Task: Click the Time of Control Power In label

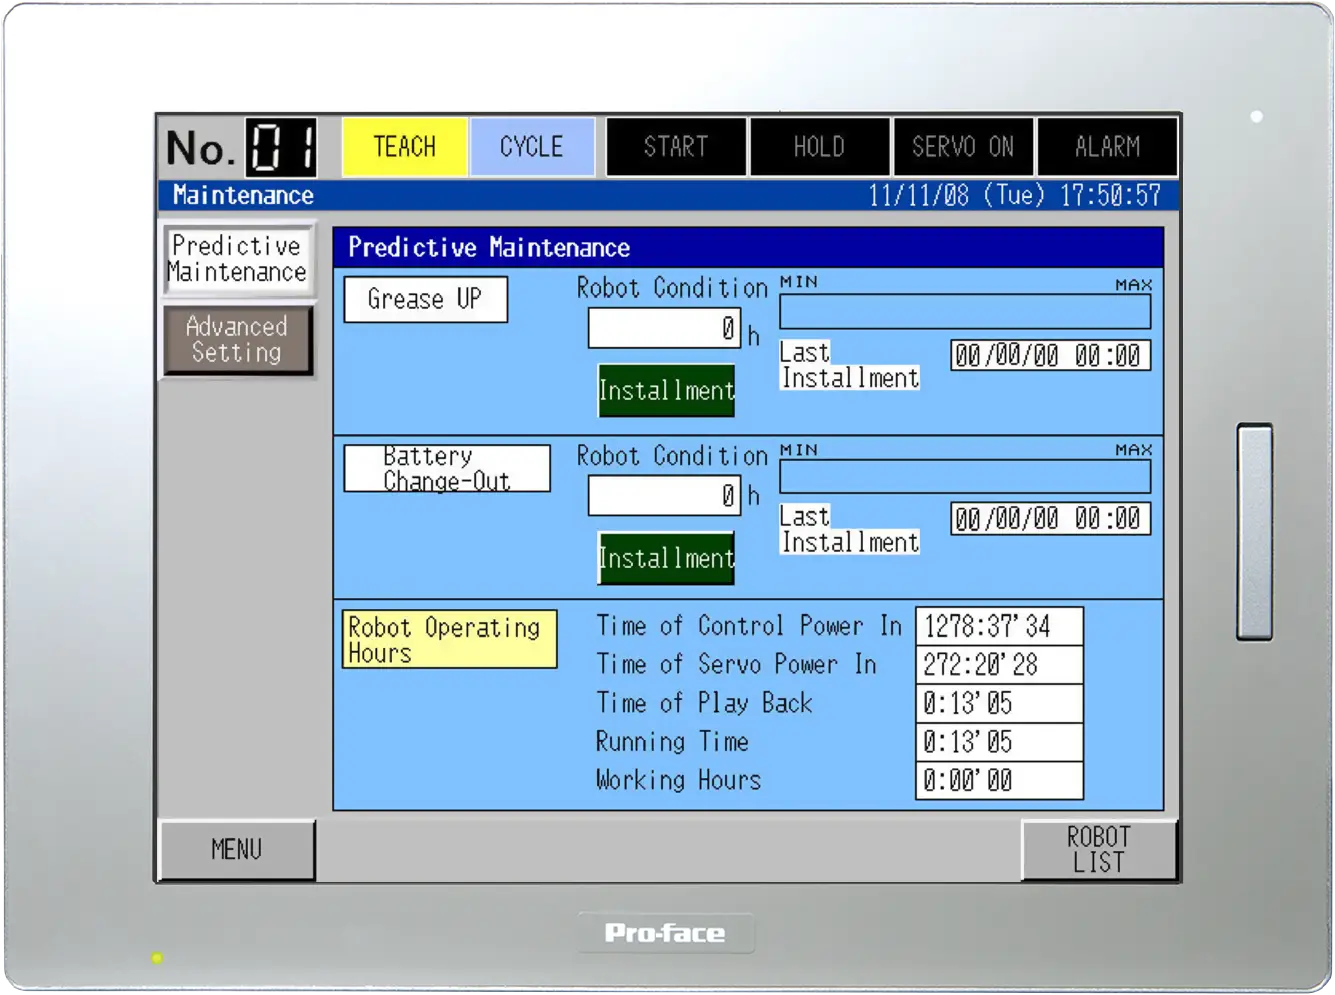Action: tap(749, 626)
